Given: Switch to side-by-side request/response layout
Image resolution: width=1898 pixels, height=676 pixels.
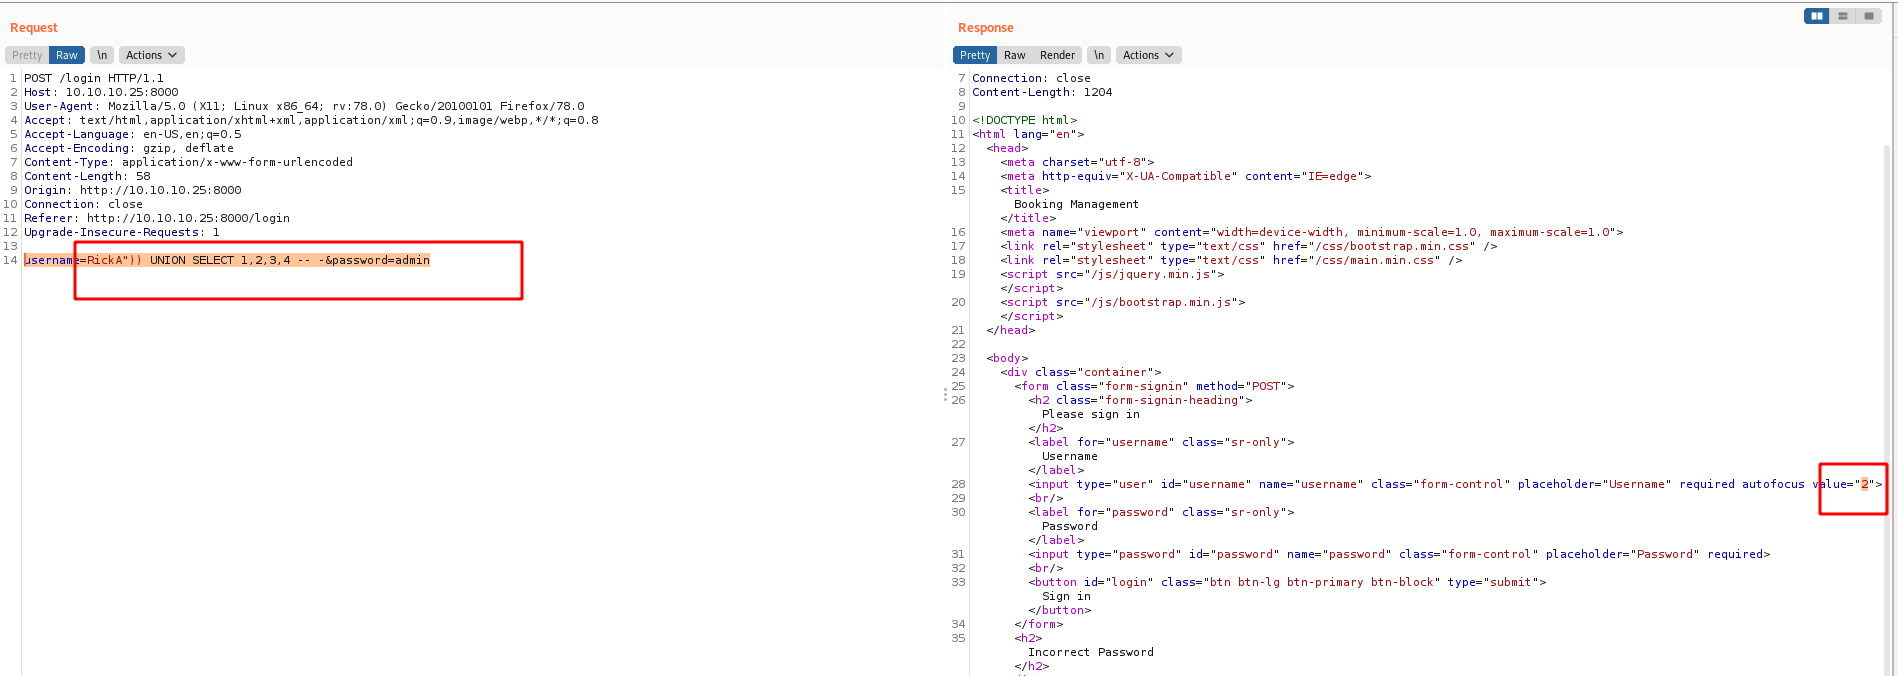Looking at the screenshot, I should pyautogui.click(x=1817, y=16).
